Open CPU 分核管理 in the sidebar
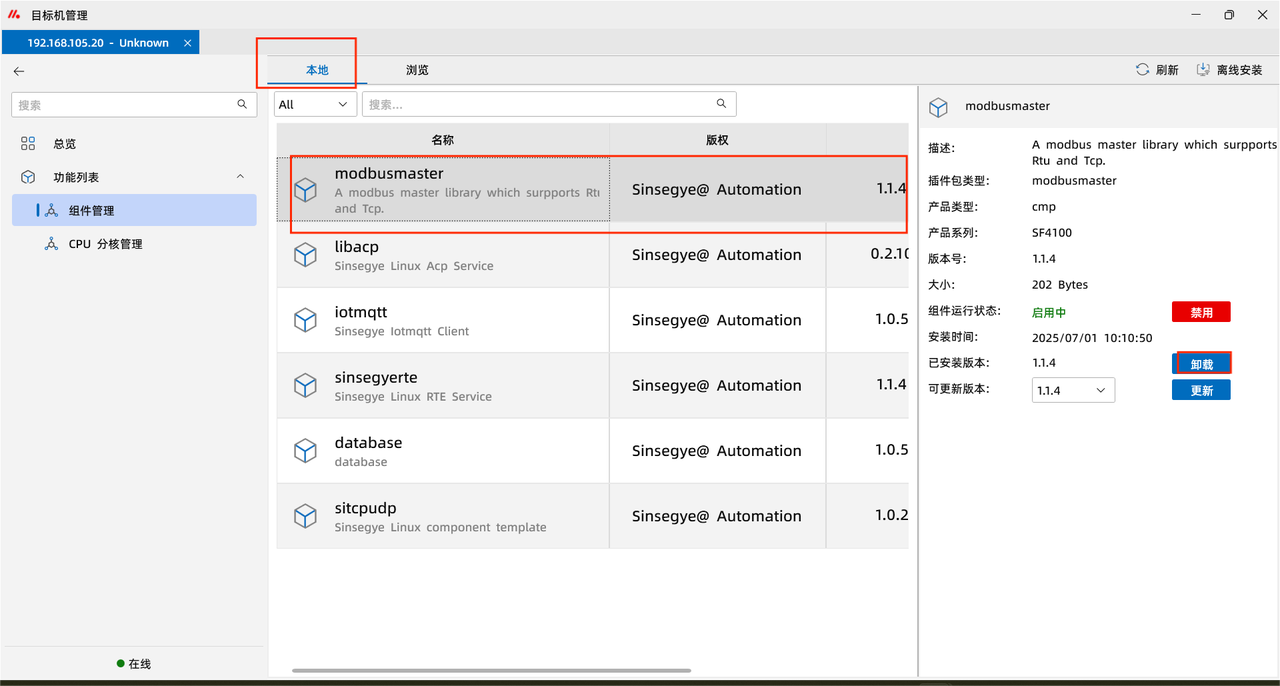Screen dimensions: 1280x686 point(105,244)
